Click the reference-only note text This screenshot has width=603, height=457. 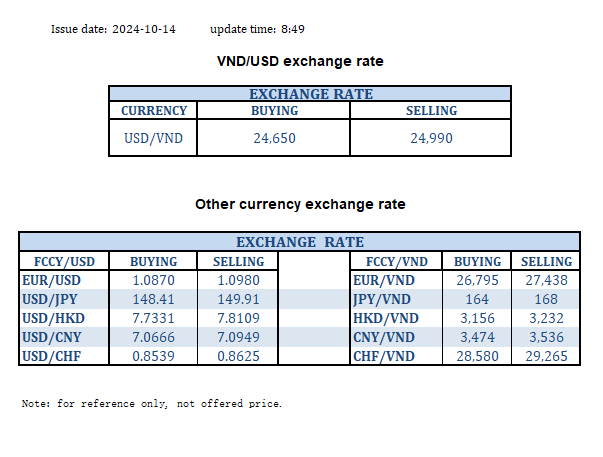pos(152,404)
